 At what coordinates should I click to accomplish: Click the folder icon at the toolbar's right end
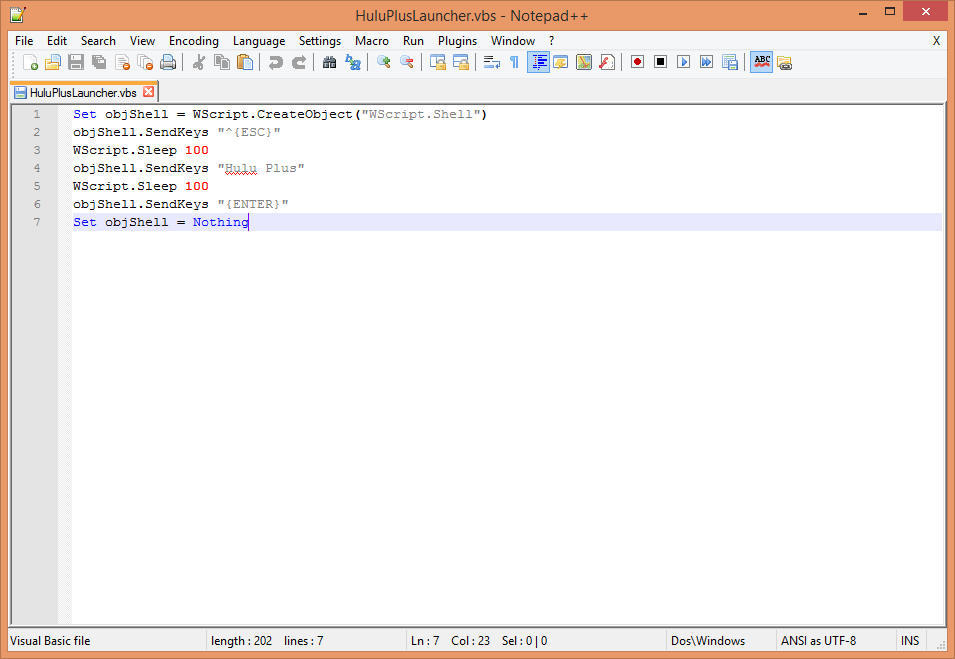pos(784,62)
